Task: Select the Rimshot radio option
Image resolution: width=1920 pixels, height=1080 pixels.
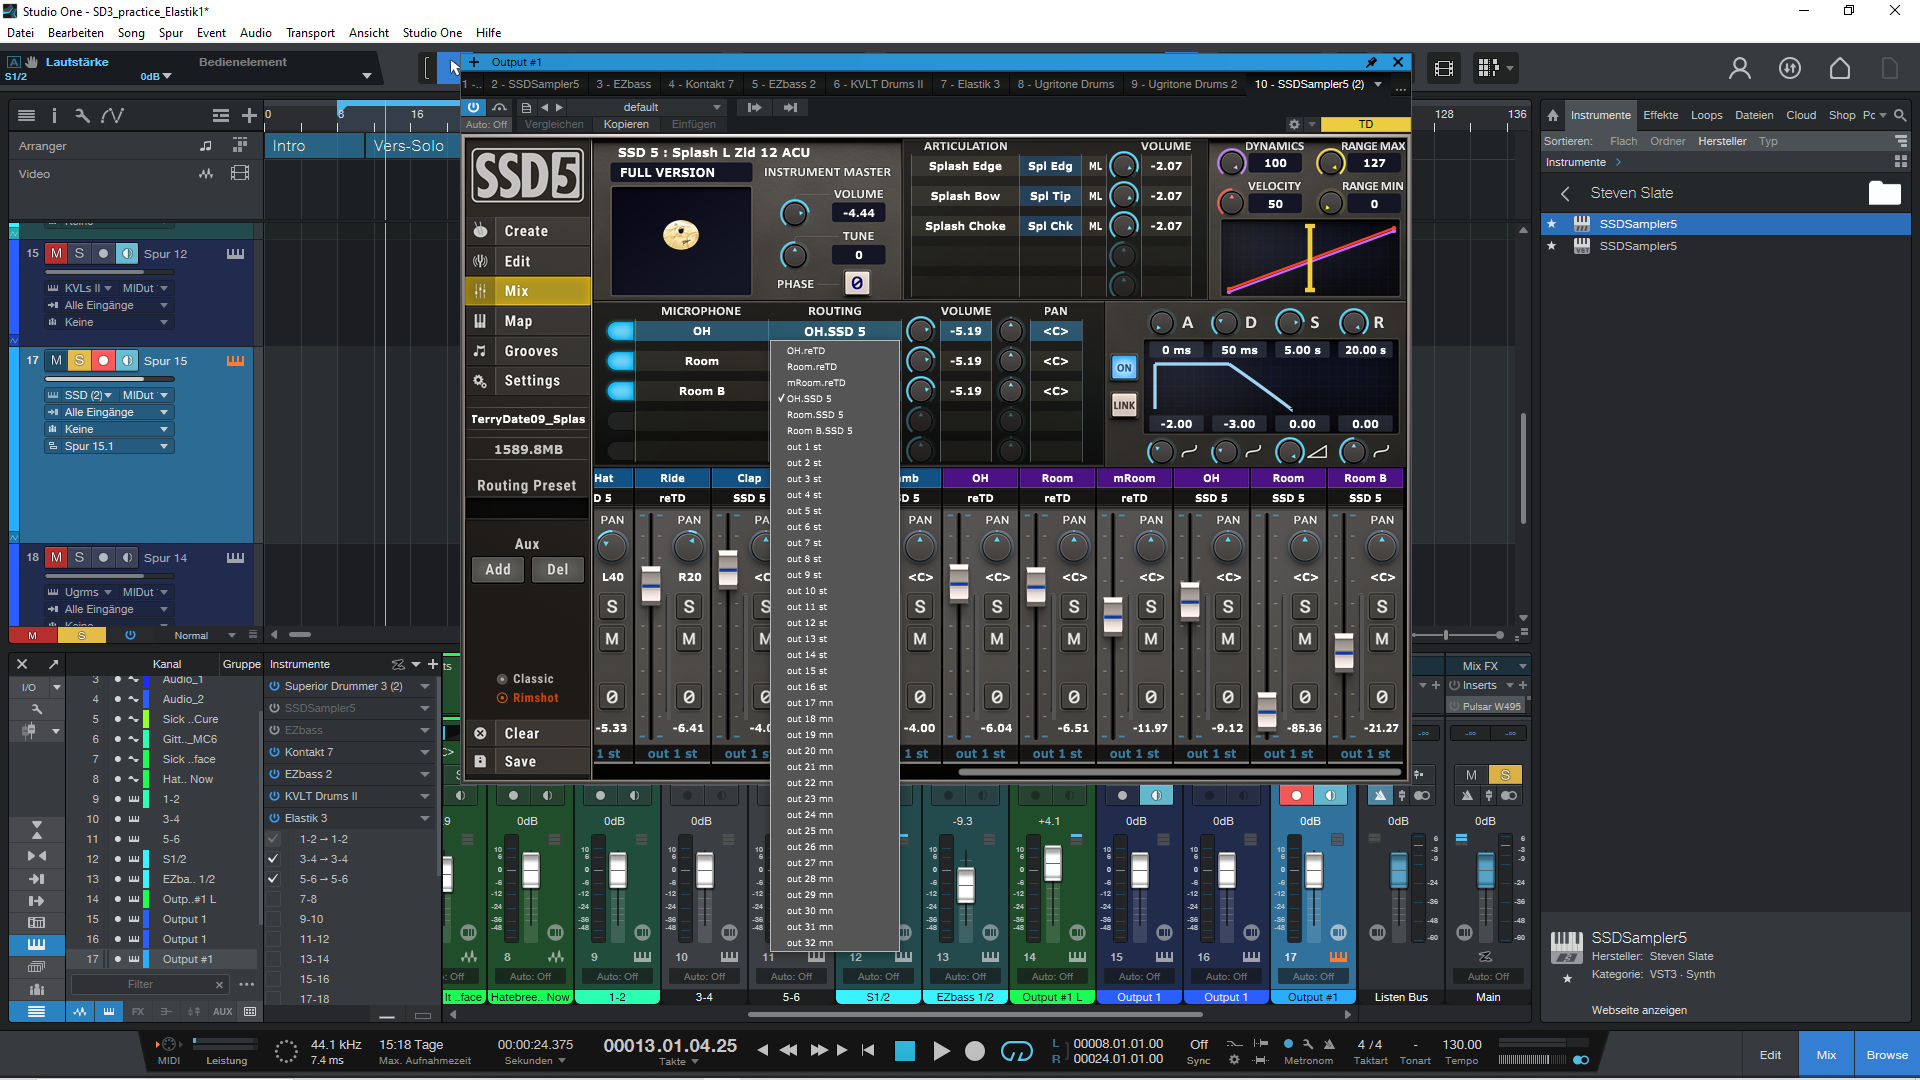Action: [503, 698]
